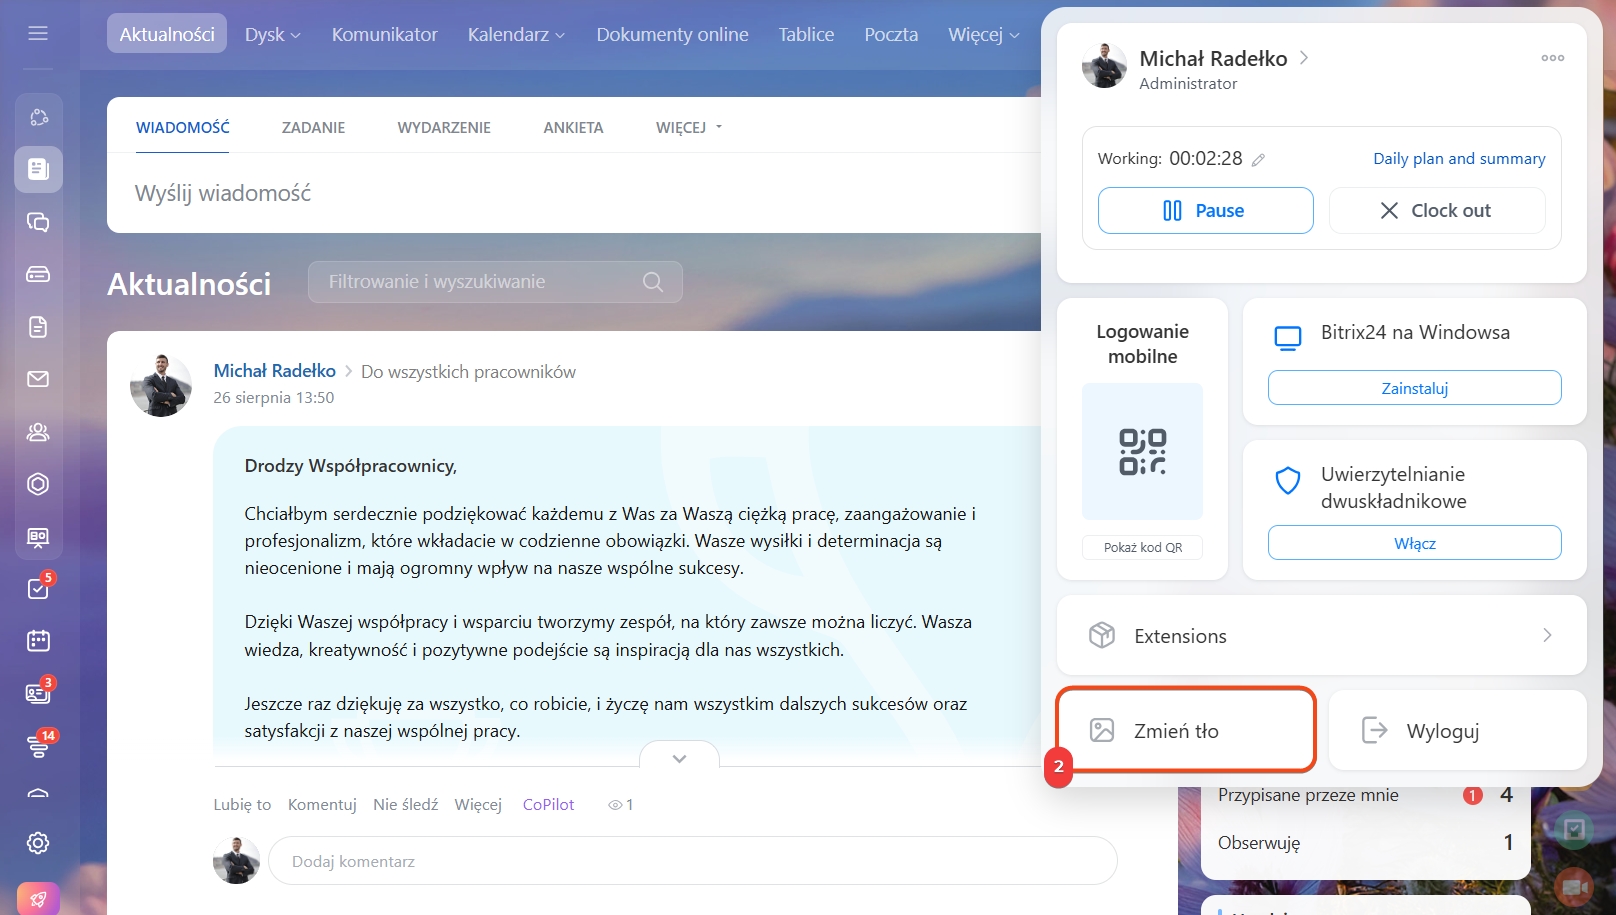
Task: Expand the Dysk dropdown menu
Action: (x=272, y=35)
